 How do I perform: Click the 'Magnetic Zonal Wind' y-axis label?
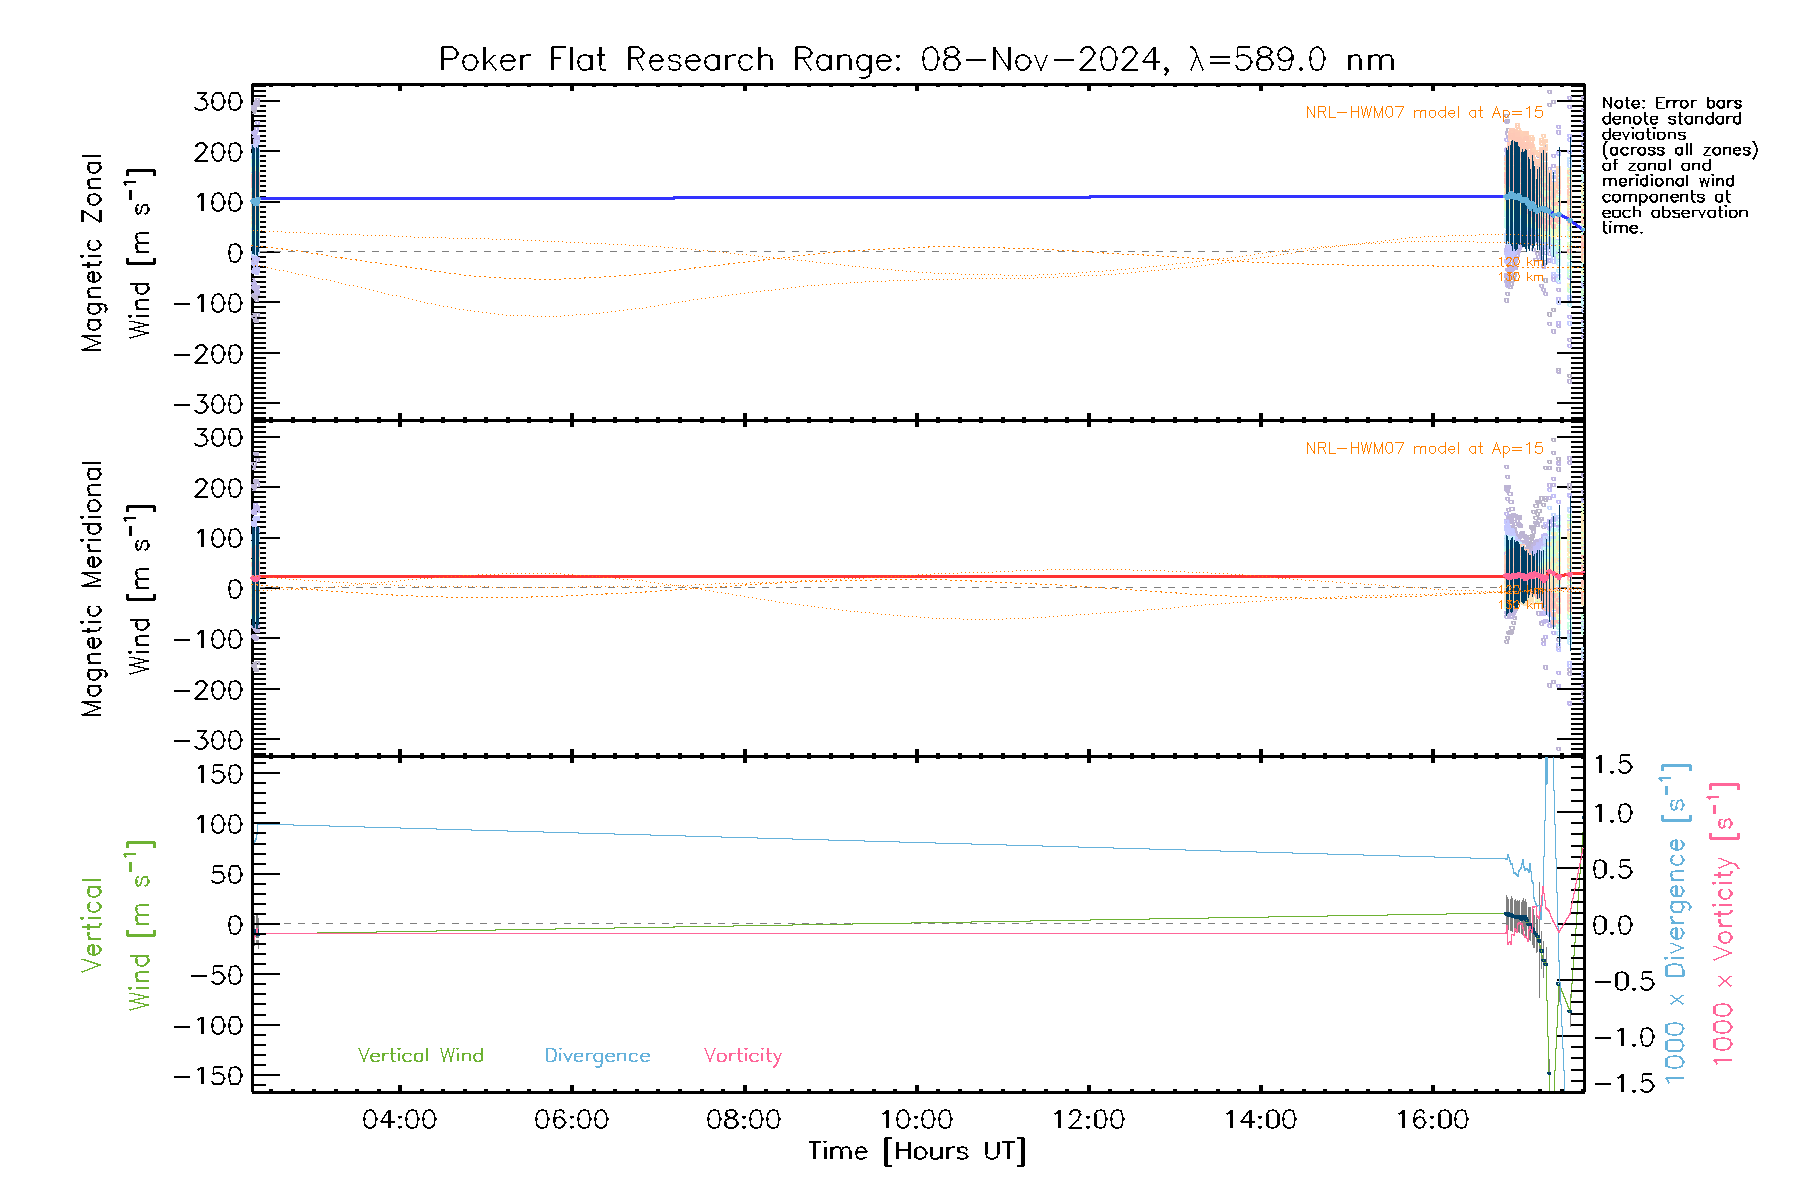coord(116,253)
